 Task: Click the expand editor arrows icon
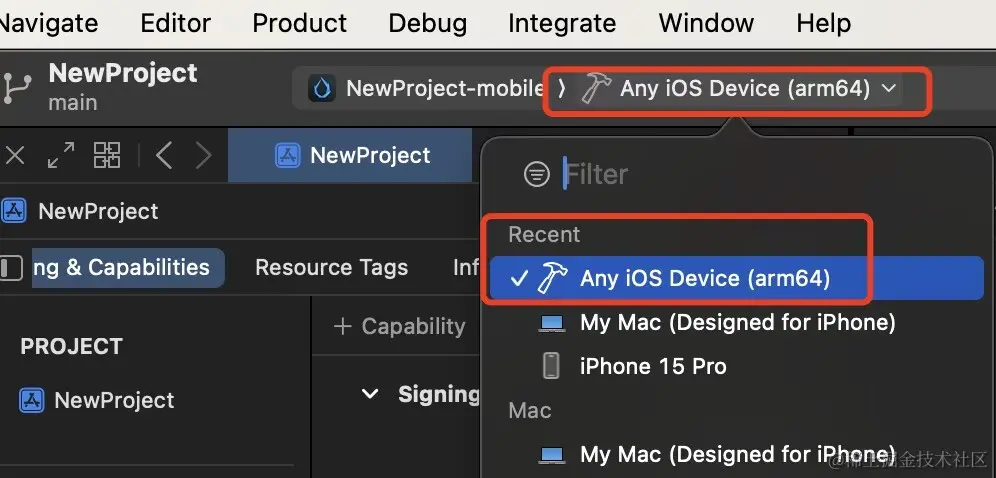pyautogui.click(x=61, y=155)
